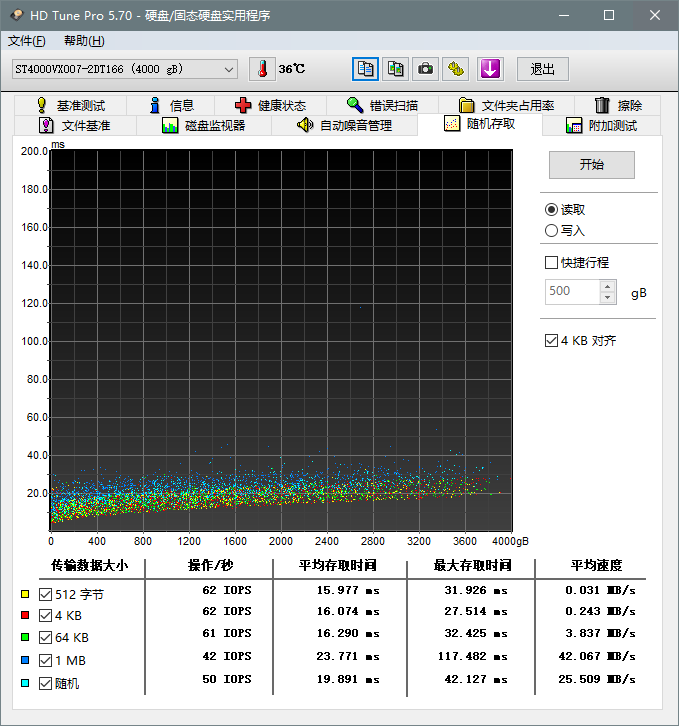Uncheck the 64 KB transfer size checkbox
This screenshot has height=726, width=679.
point(45,638)
